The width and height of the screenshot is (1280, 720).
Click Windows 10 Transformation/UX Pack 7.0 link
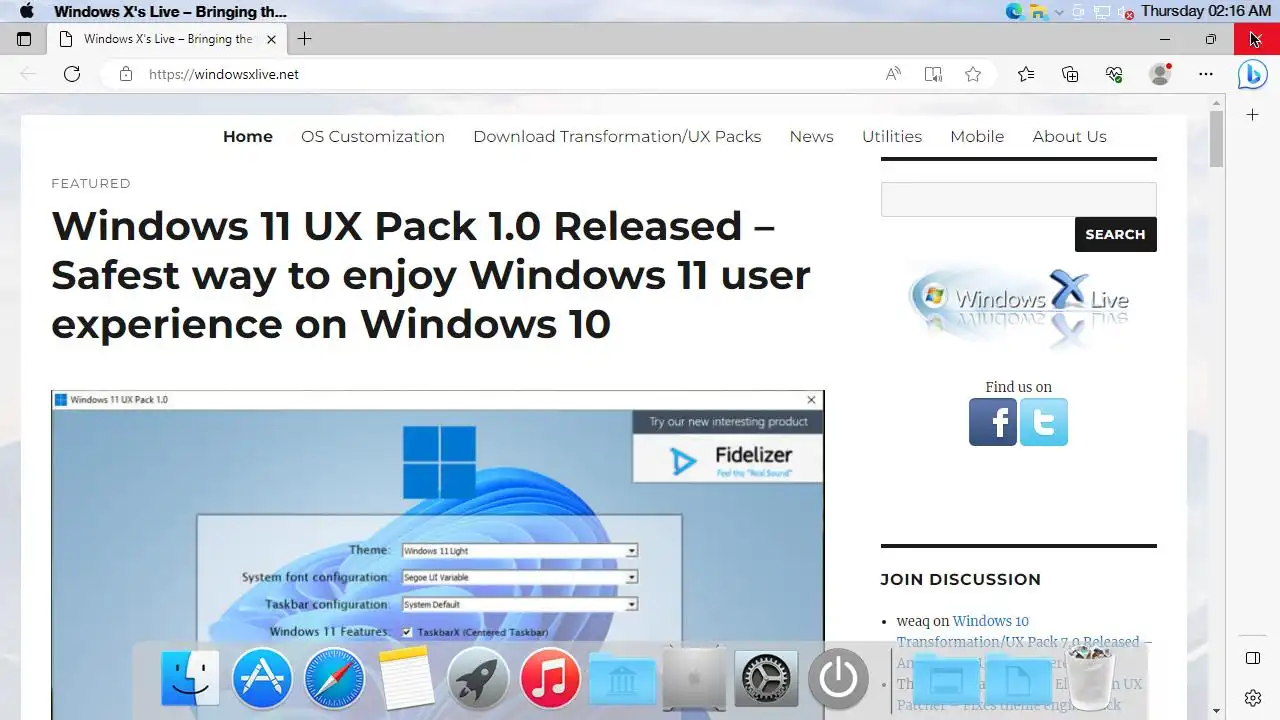1024,631
